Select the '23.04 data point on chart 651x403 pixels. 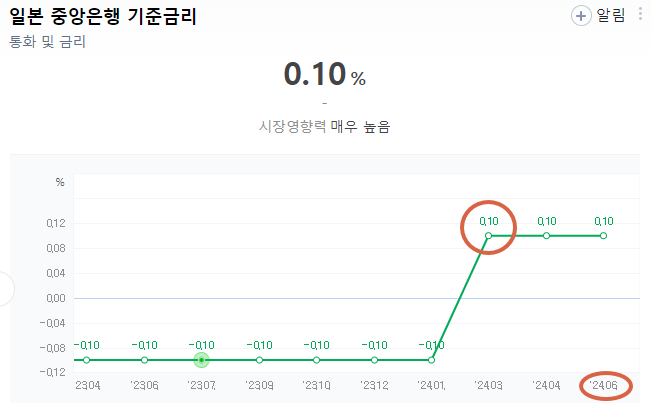coord(86,360)
